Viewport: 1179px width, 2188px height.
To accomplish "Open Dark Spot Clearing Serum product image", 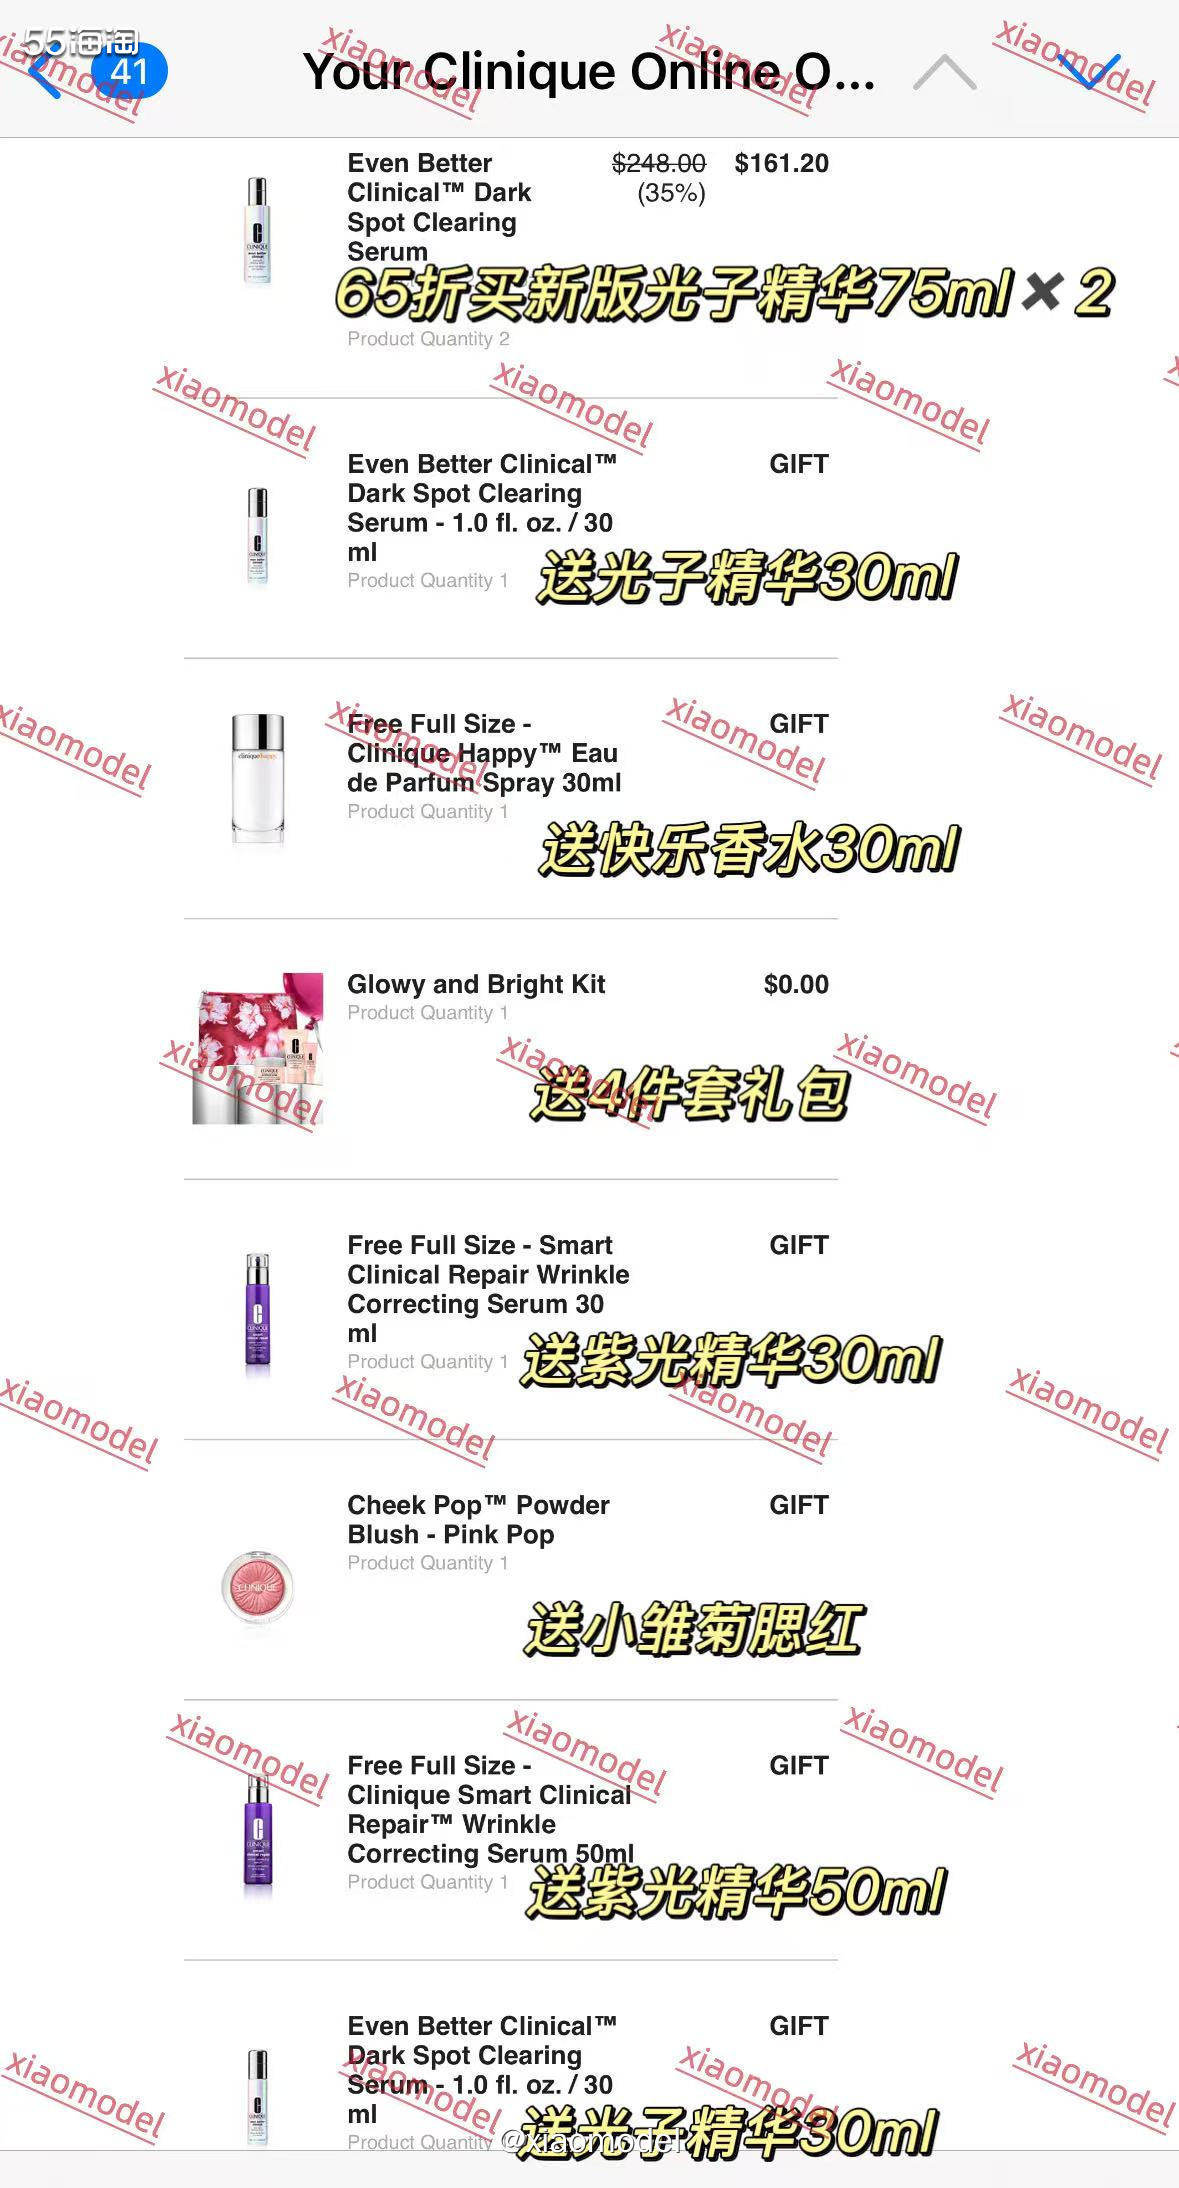I will click(257, 231).
